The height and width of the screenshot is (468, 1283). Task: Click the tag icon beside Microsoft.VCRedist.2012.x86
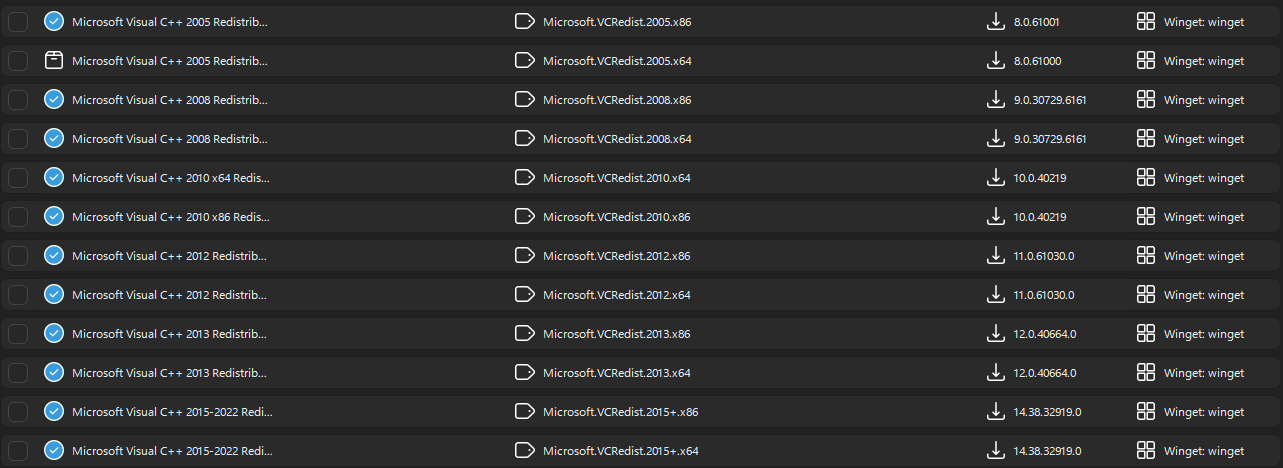click(524, 256)
